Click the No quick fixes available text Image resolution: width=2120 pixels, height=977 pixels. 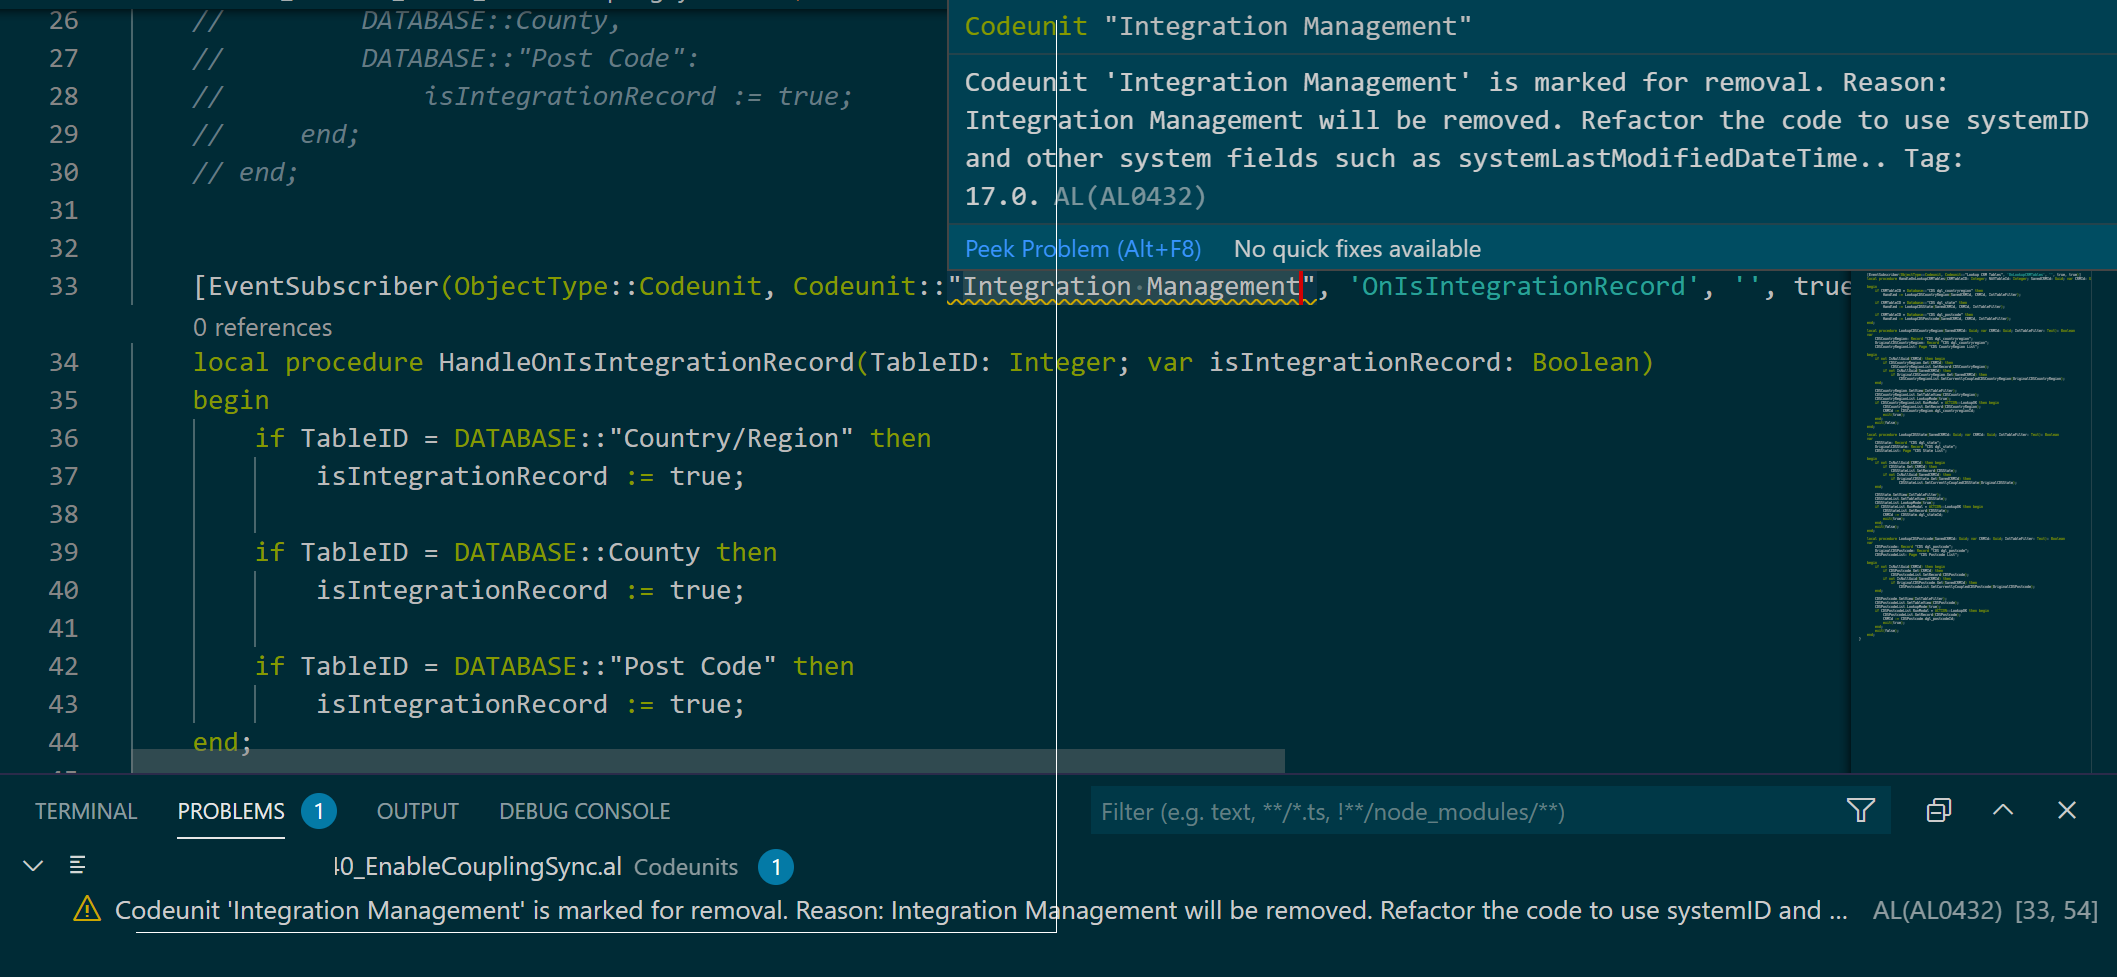point(1357,248)
